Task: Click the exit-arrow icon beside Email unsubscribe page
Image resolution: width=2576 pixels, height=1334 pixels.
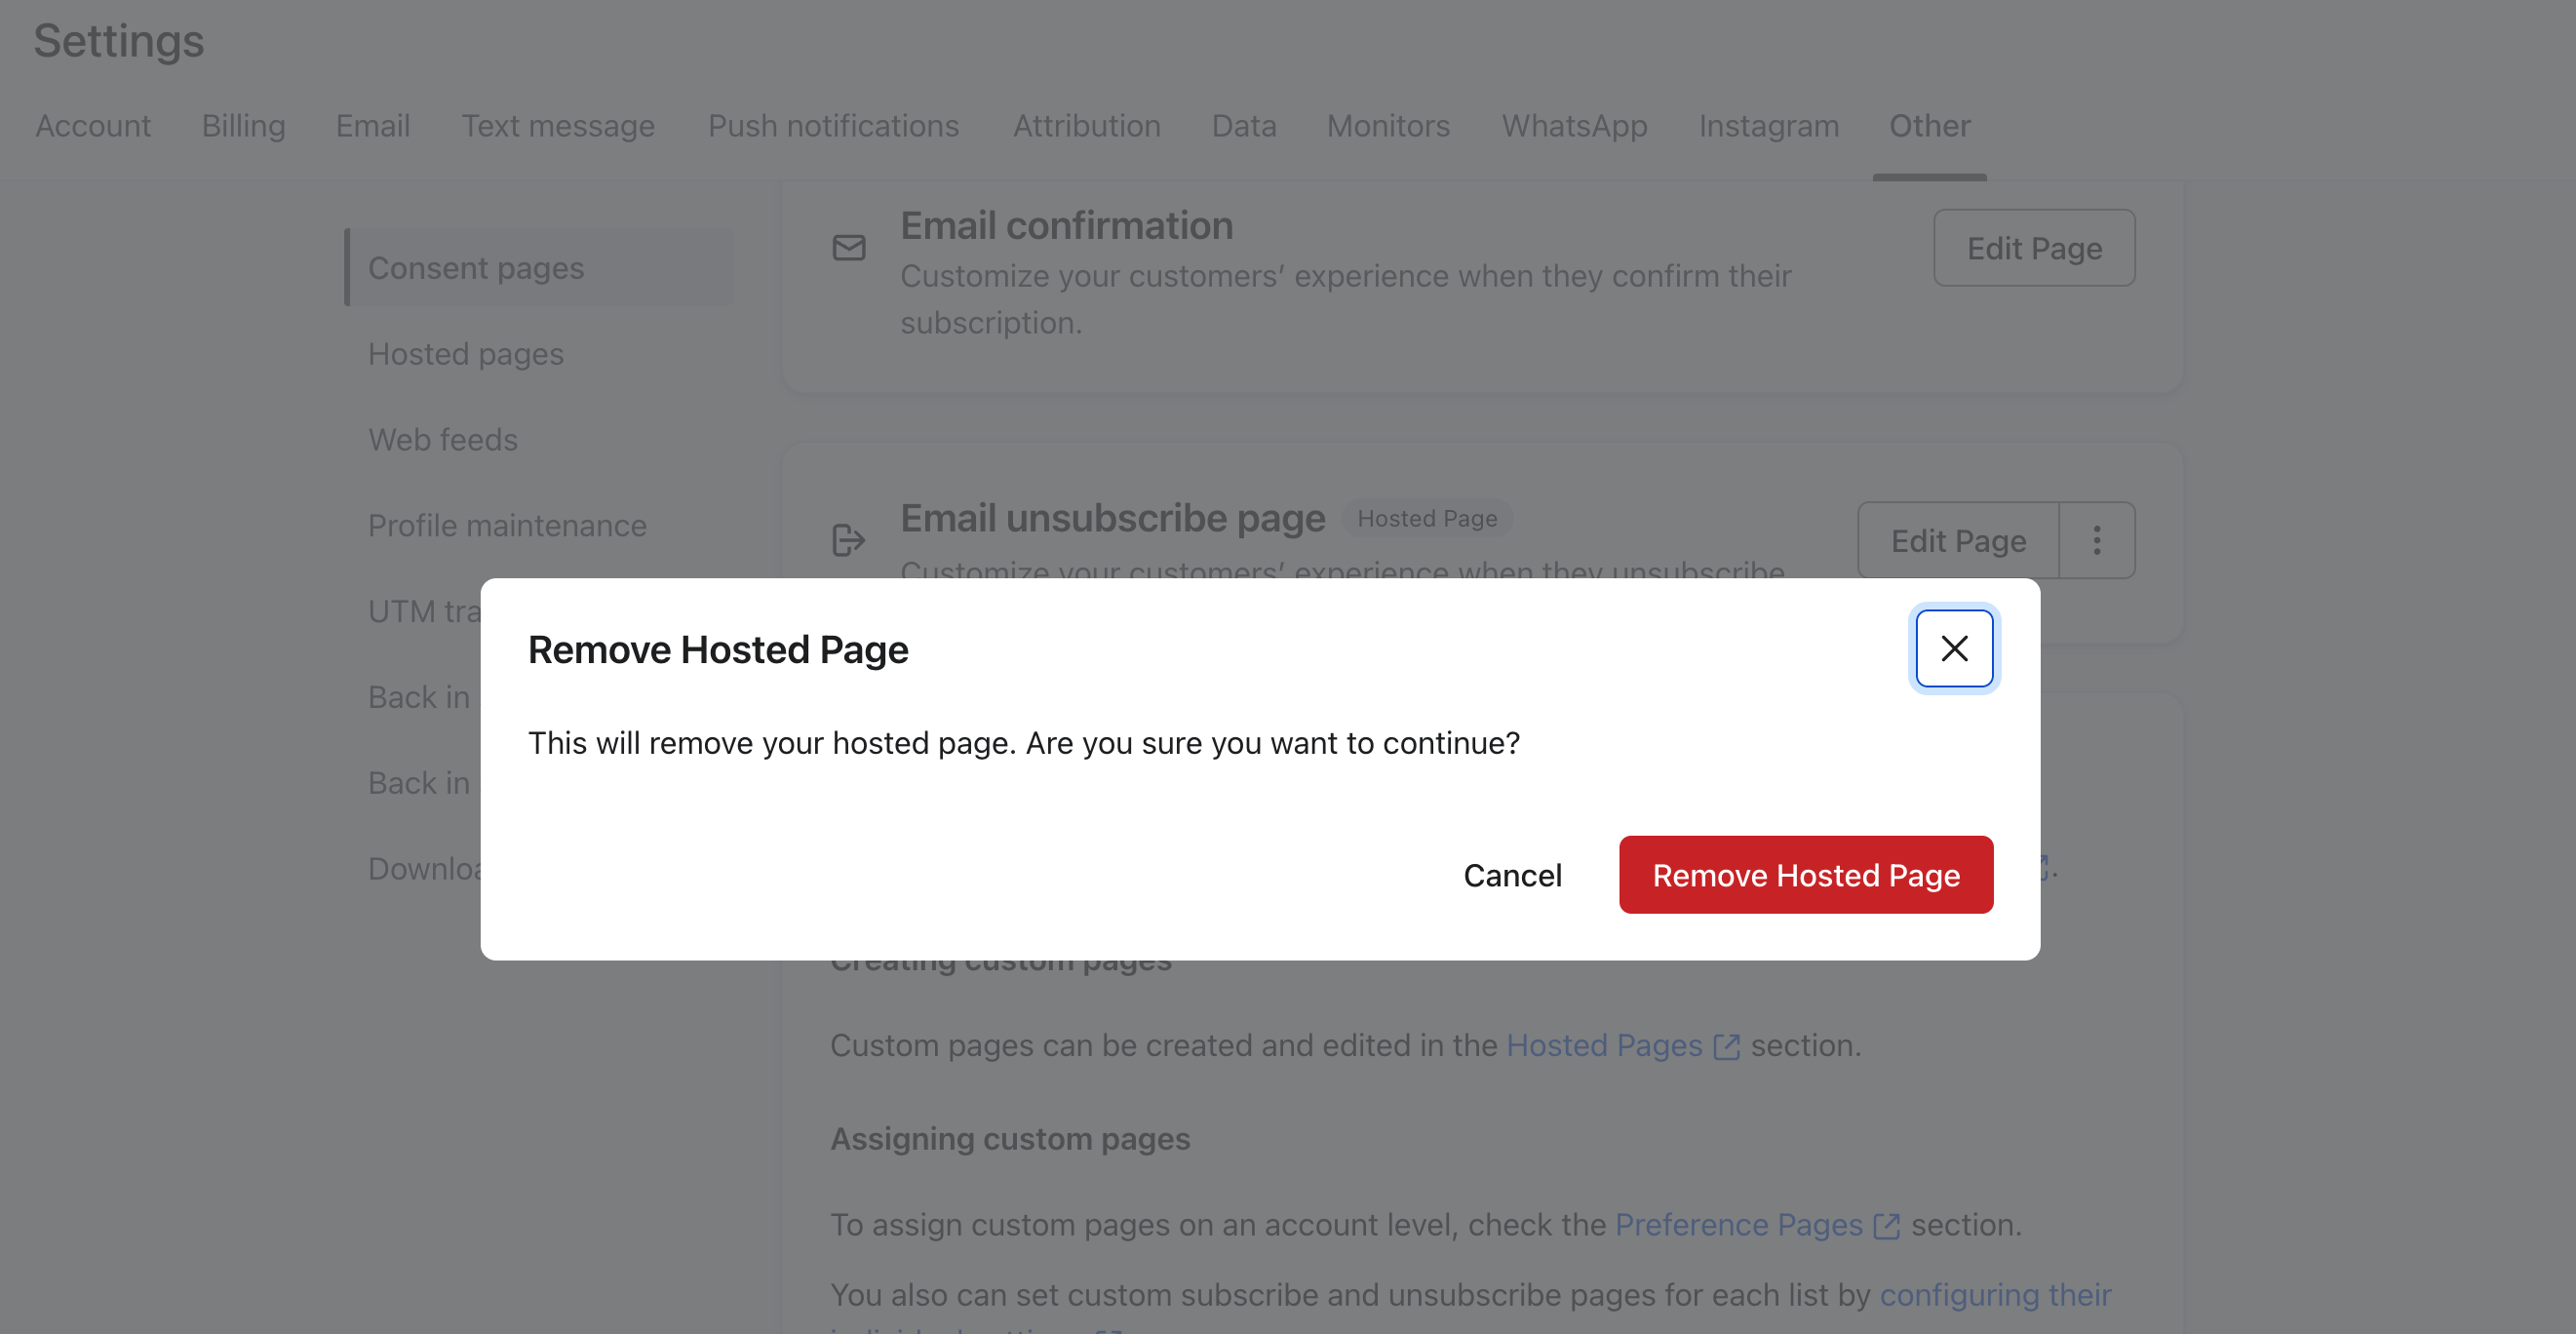Action: 848,539
